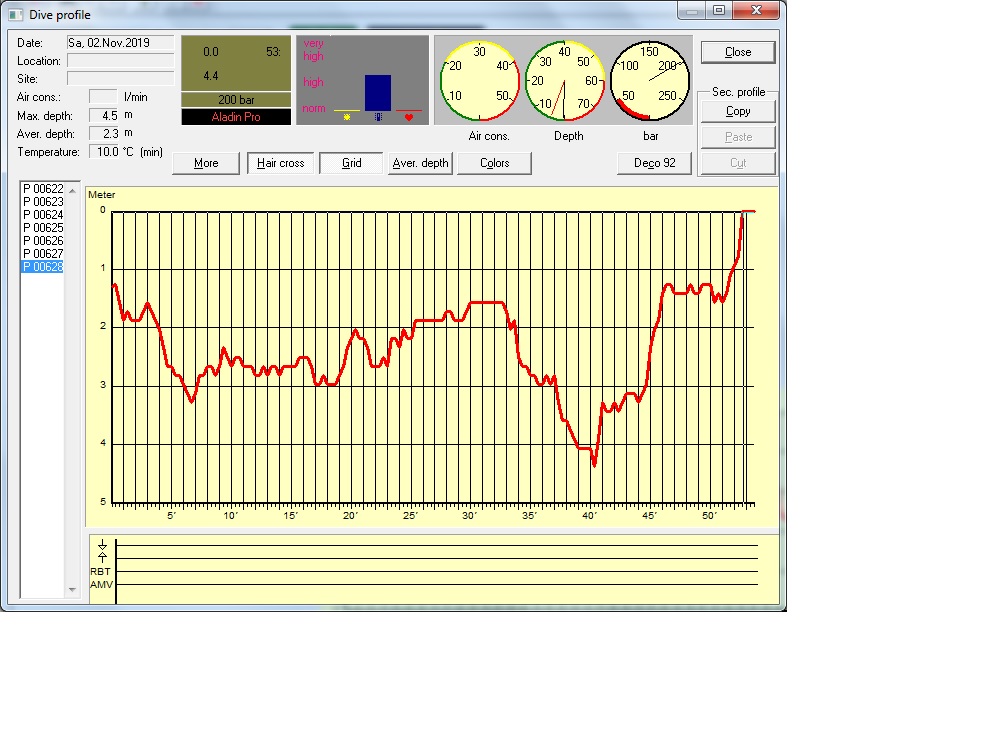Click the blue workload bar
This screenshot has width=1000, height=750.
click(378, 93)
